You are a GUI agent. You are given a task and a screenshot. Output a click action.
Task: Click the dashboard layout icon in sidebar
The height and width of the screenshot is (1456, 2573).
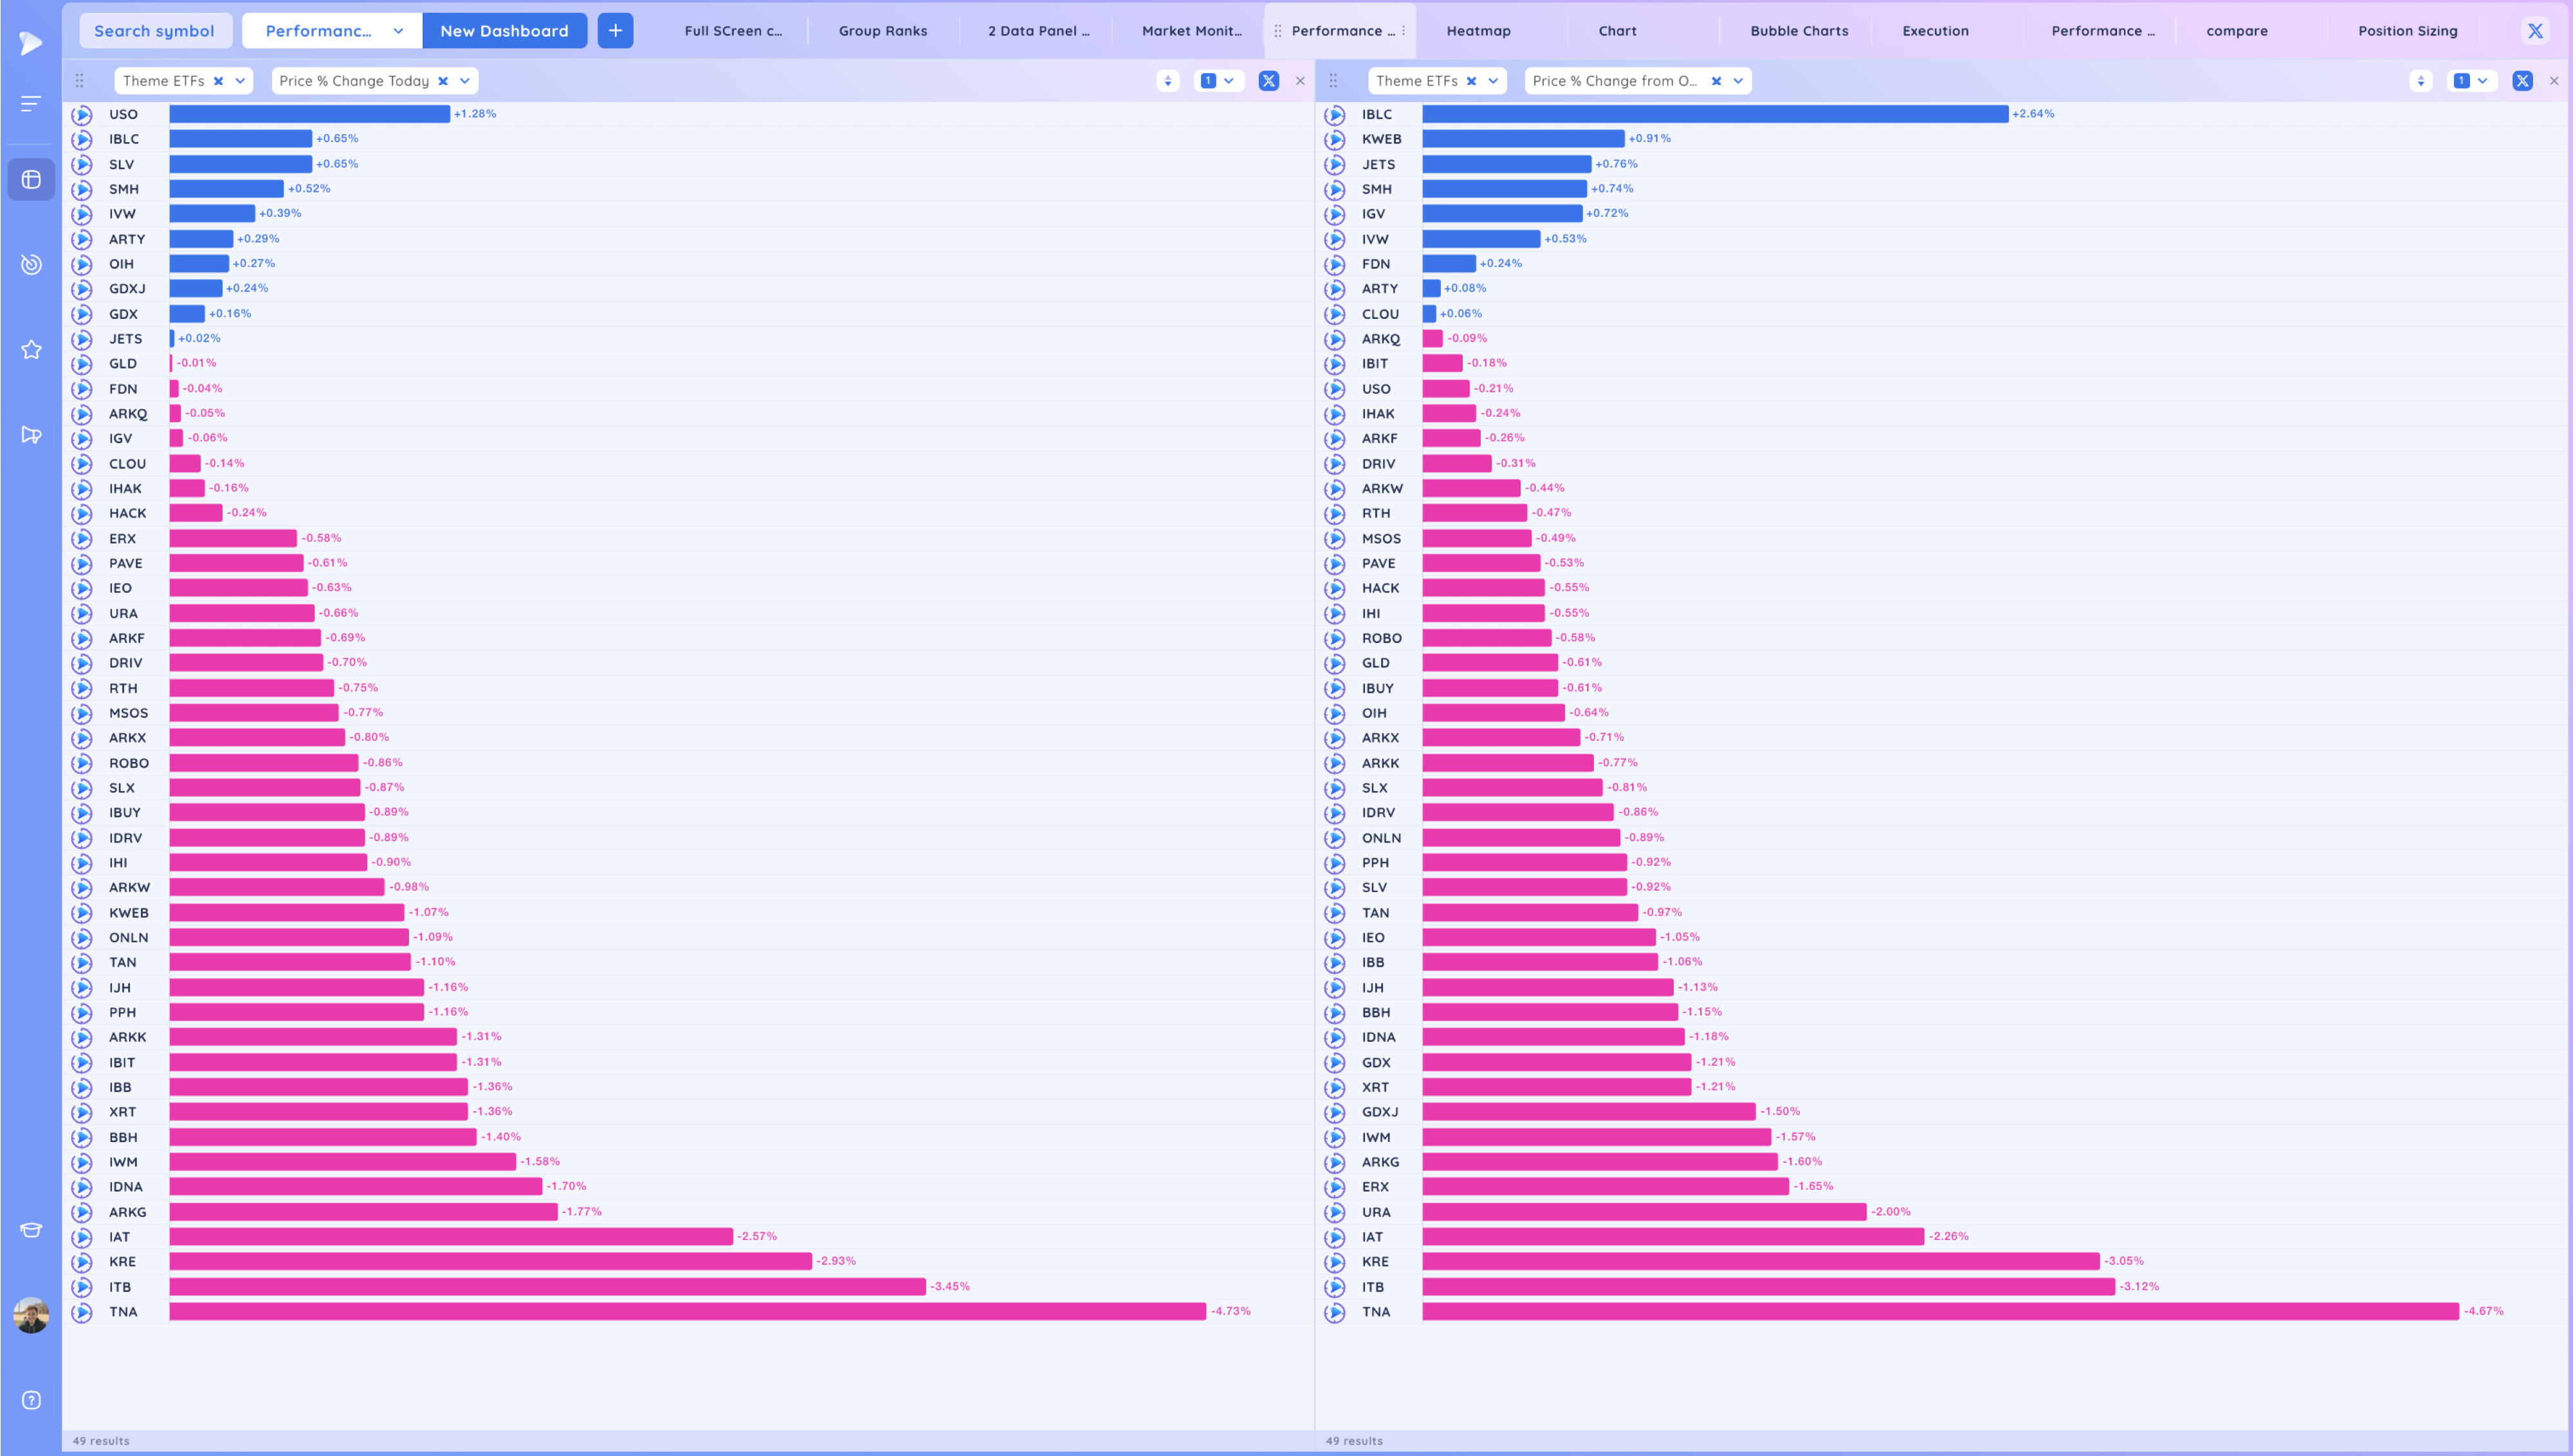(x=31, y=180)
